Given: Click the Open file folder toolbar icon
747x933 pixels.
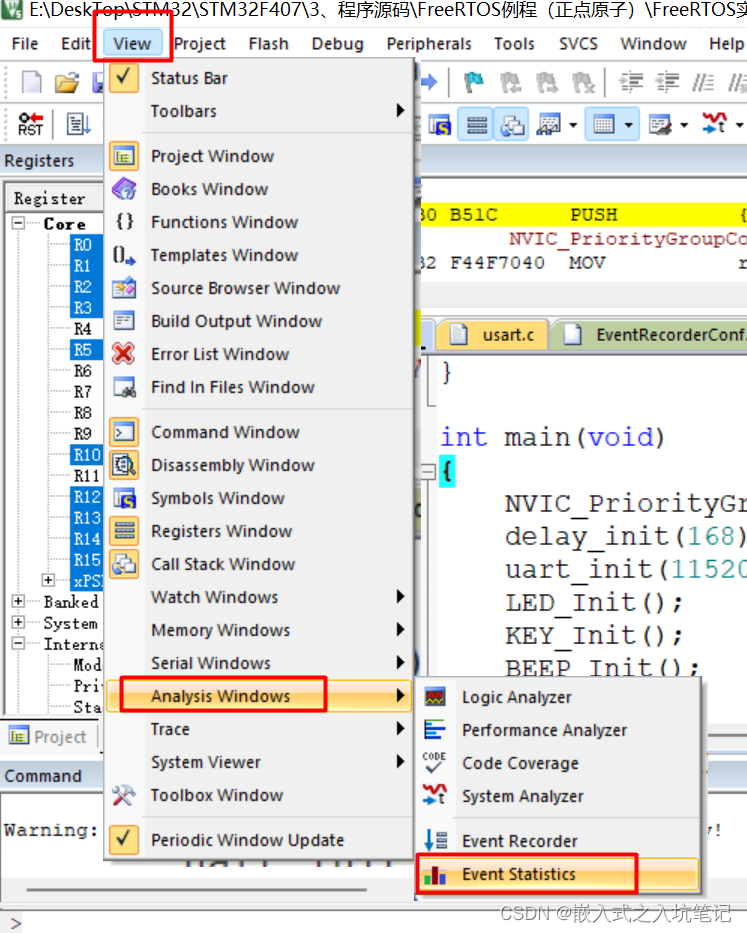Looking at the screenshot, I should (67, 82).
